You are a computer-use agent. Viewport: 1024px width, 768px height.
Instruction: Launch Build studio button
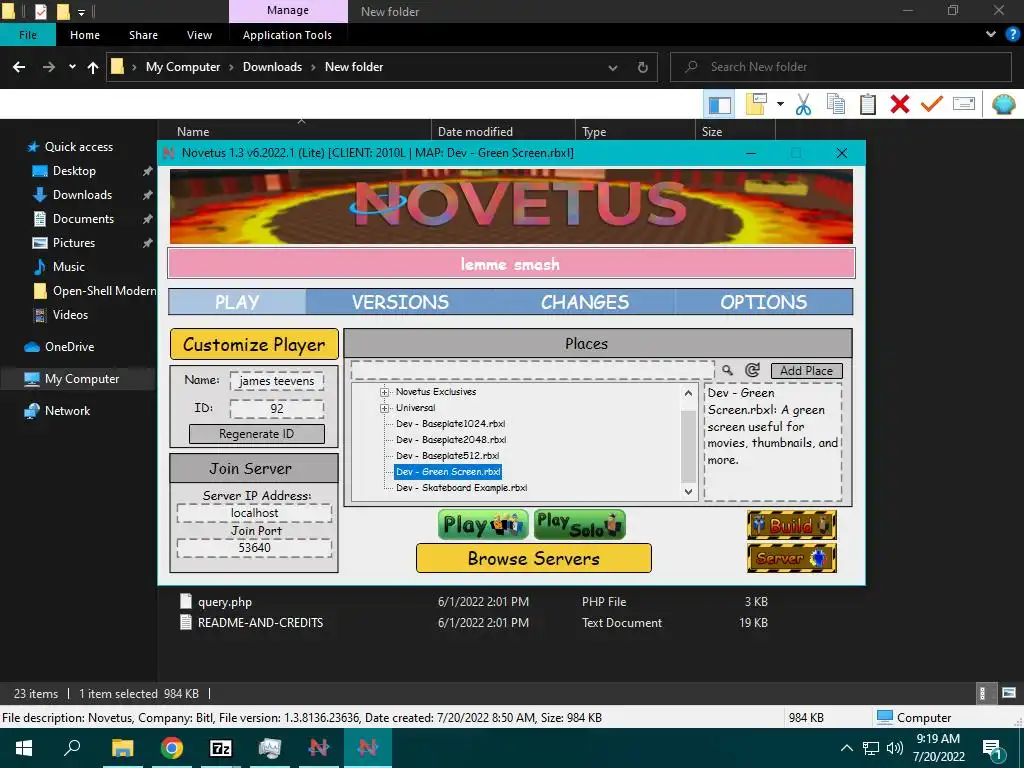click(x=792, y=525)
